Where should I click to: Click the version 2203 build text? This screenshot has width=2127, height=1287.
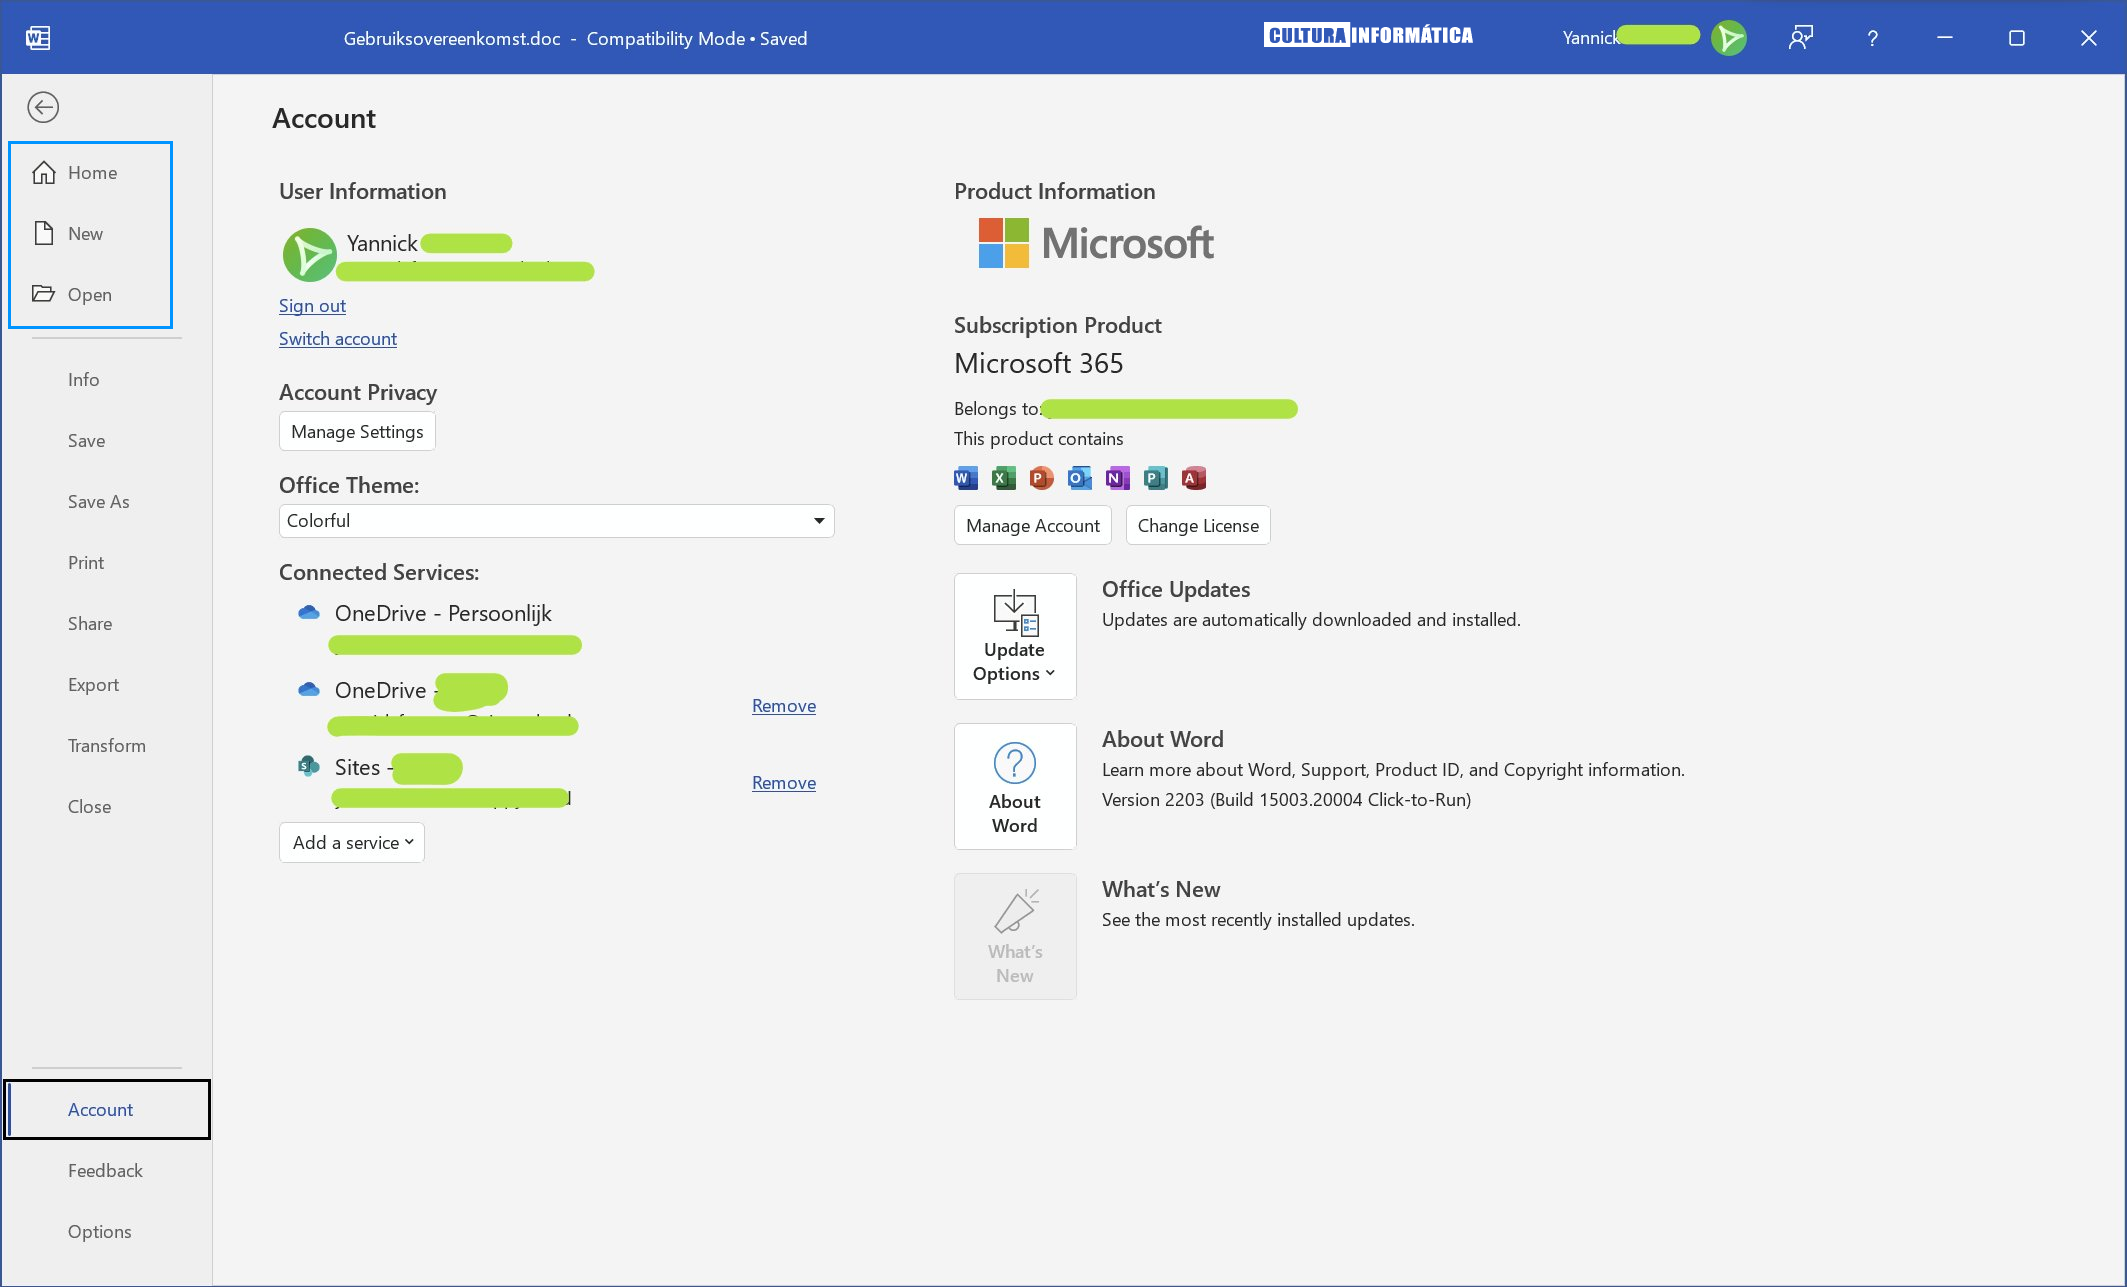(x=1286, y=799)
